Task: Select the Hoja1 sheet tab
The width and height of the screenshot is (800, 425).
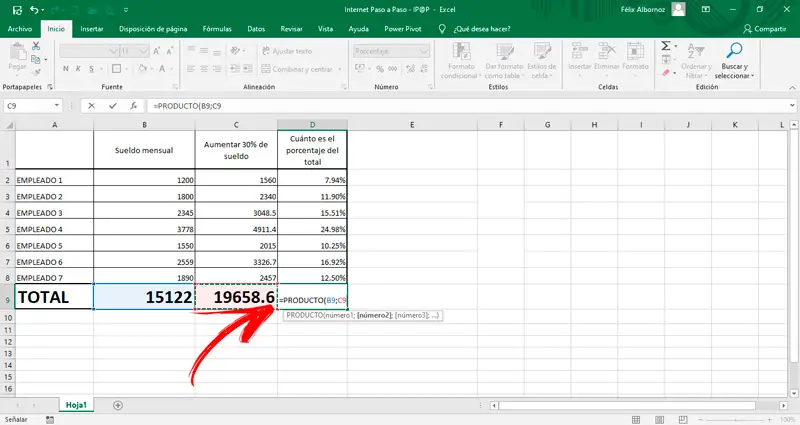Action: pos(75,405)
